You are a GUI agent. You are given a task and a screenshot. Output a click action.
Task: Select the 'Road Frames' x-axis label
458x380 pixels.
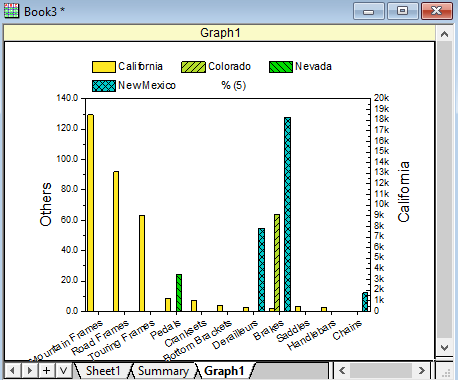(x=100, y=337)
